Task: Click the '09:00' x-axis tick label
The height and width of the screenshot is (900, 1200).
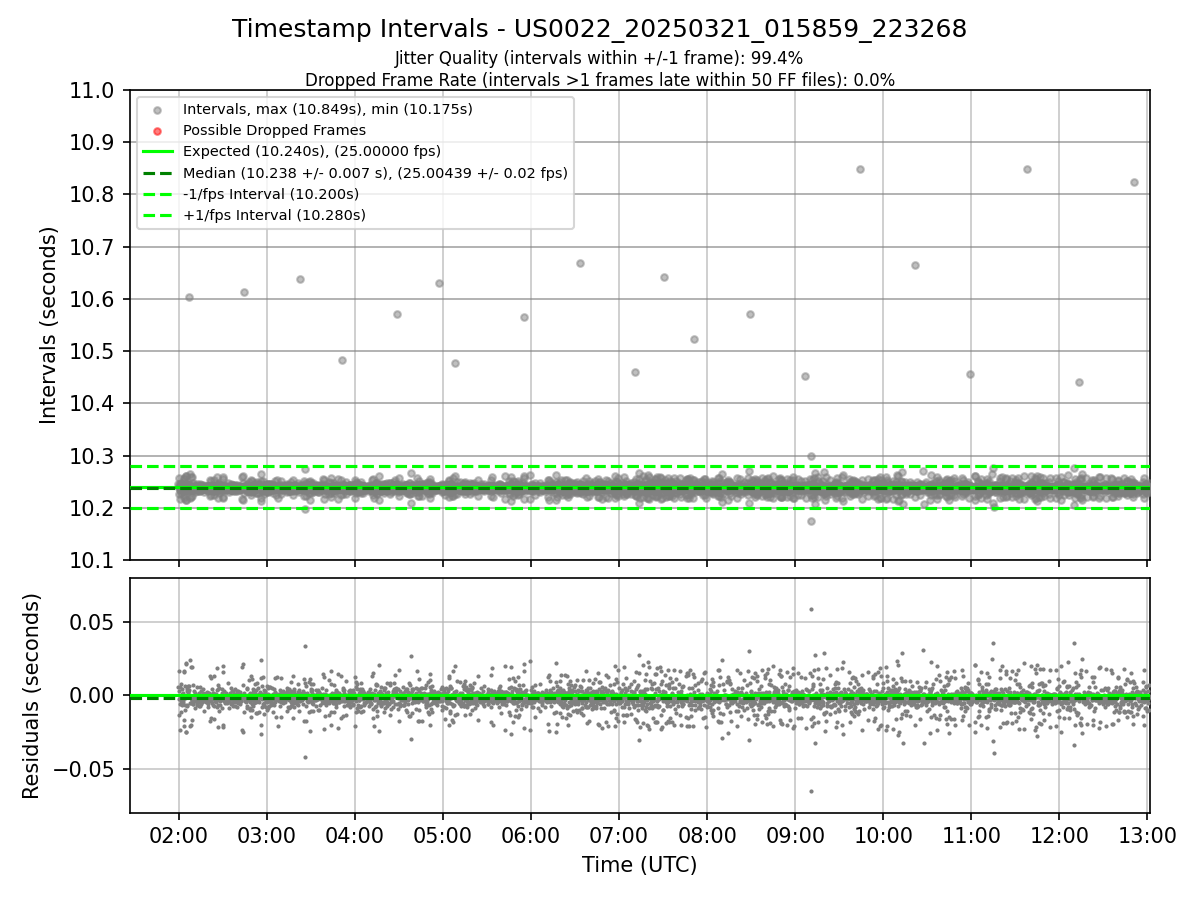Action: 795,836
